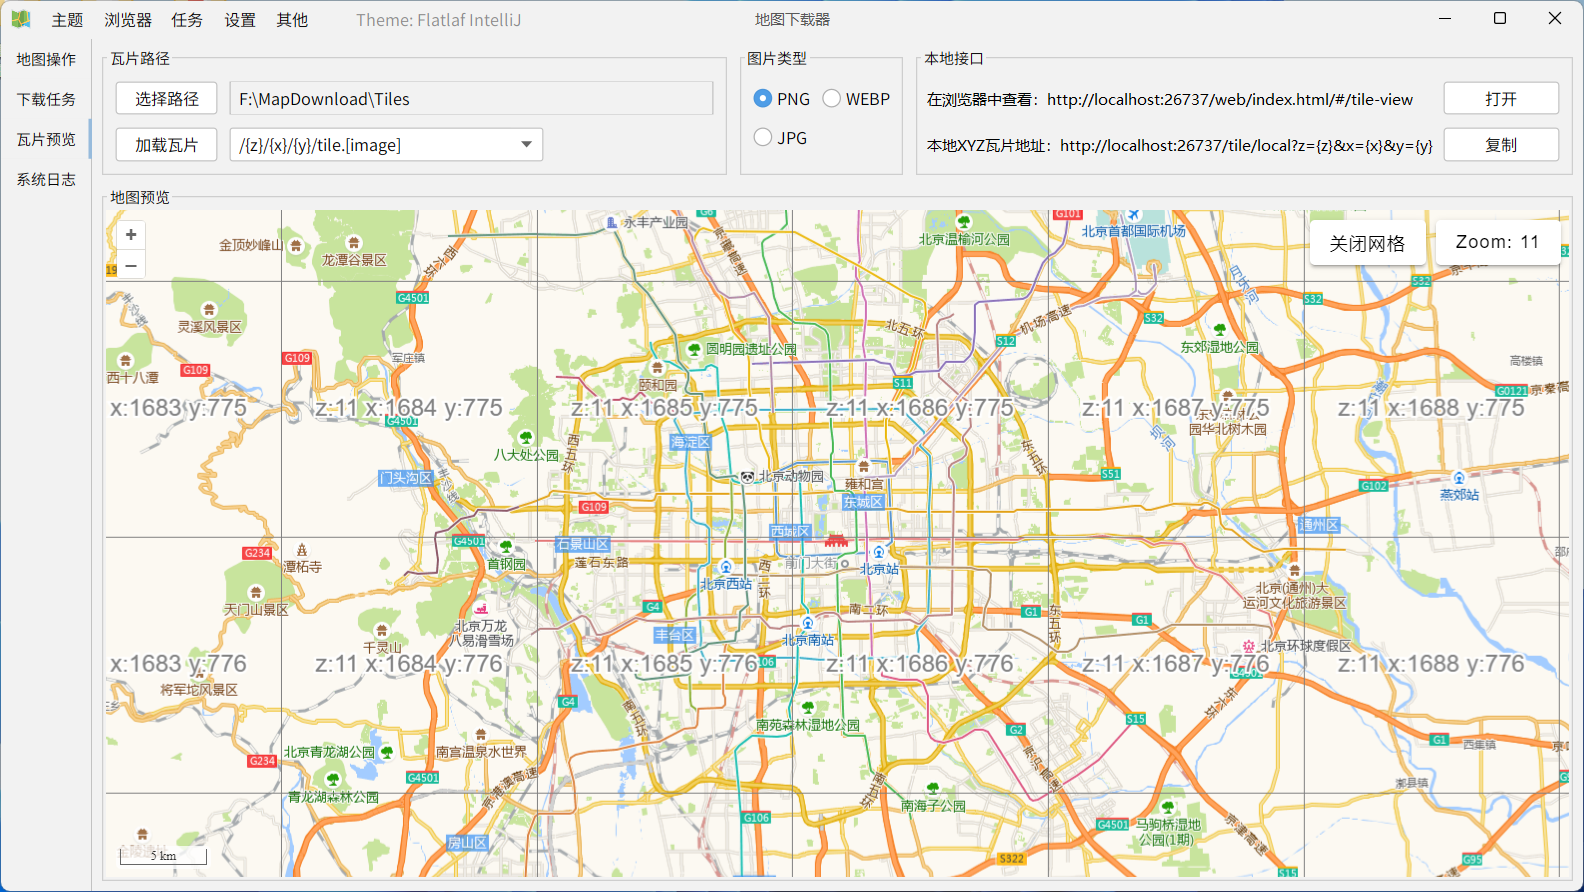Click the 金顶妙峰山 scenic icon
1584x892 pixels.
296,245
